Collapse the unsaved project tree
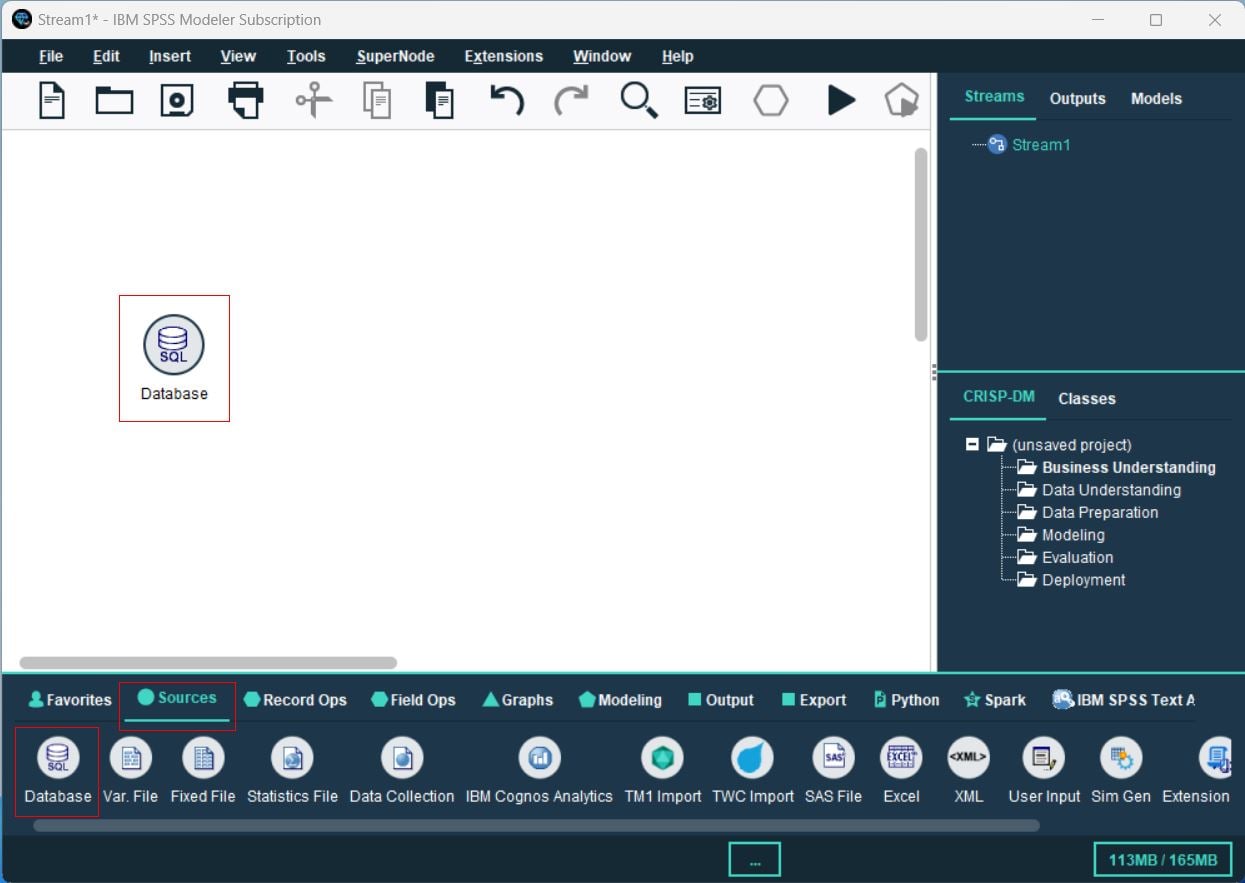The height and width of the screenshot is (883, 1245). pyautogui.click(x=972, y=444)
